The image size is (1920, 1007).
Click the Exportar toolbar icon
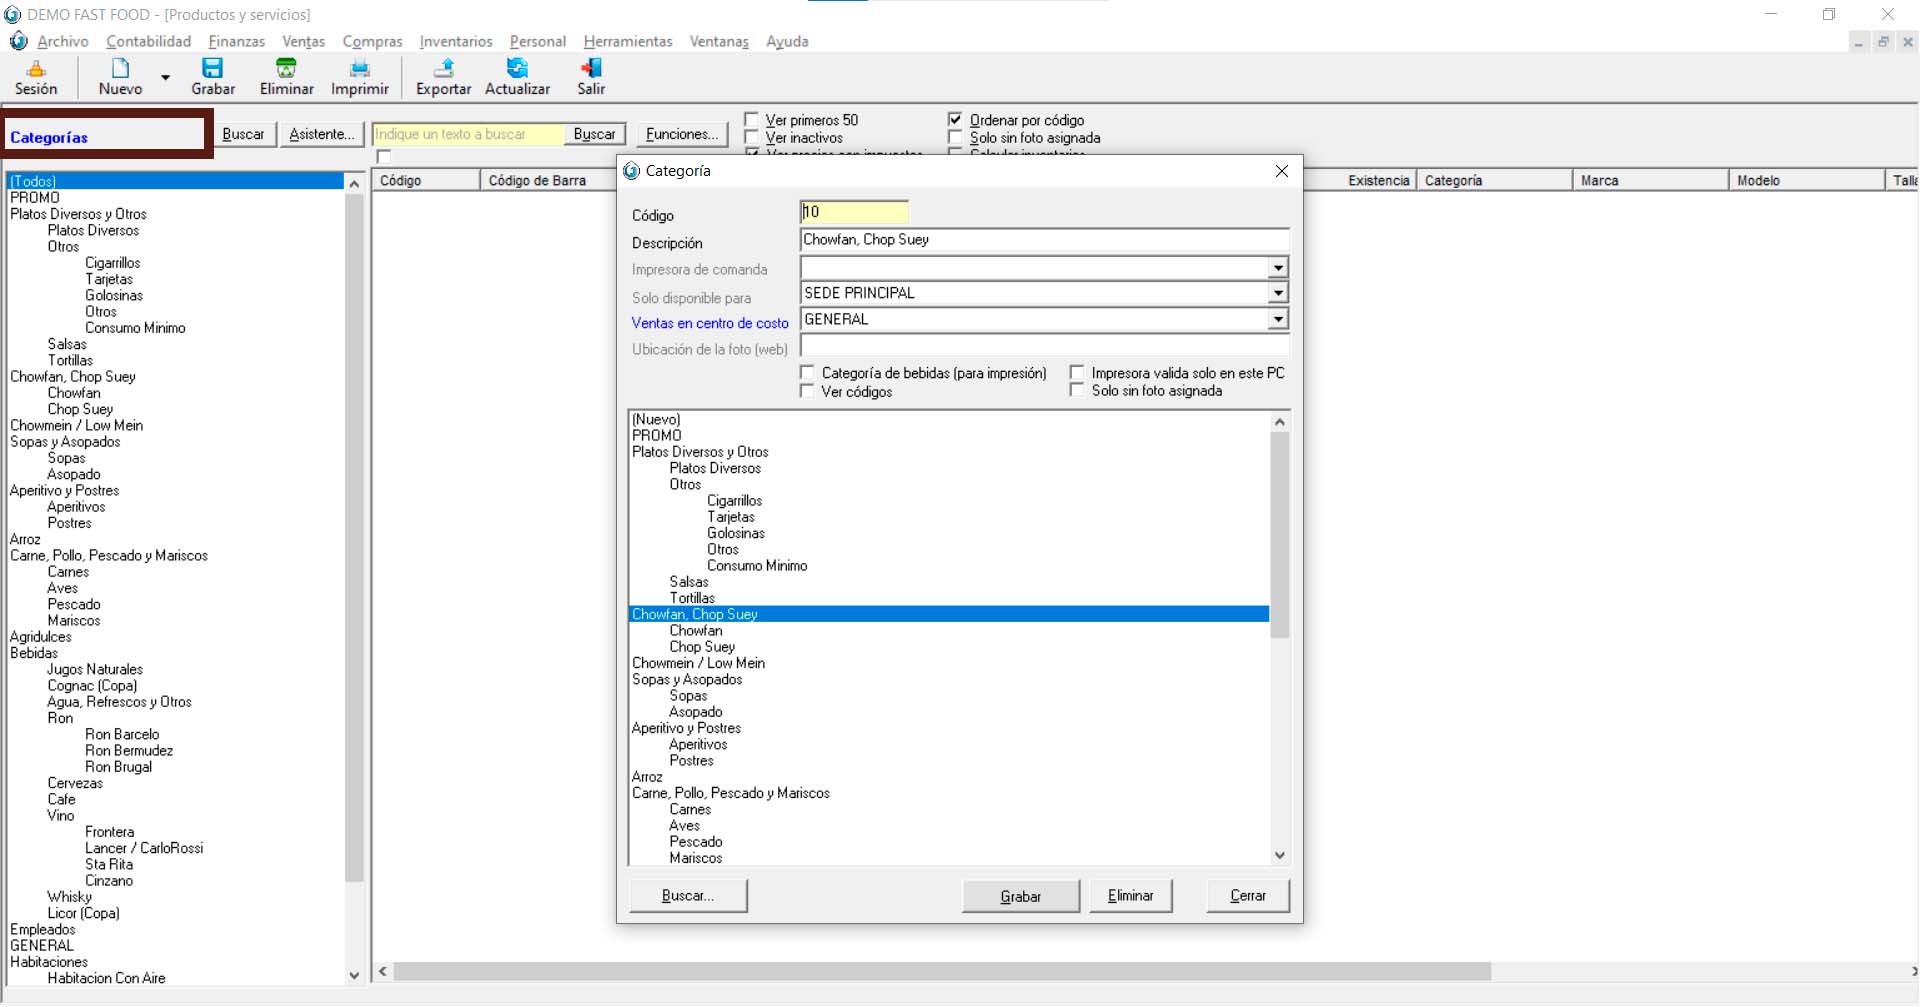[x=443, y=69]
